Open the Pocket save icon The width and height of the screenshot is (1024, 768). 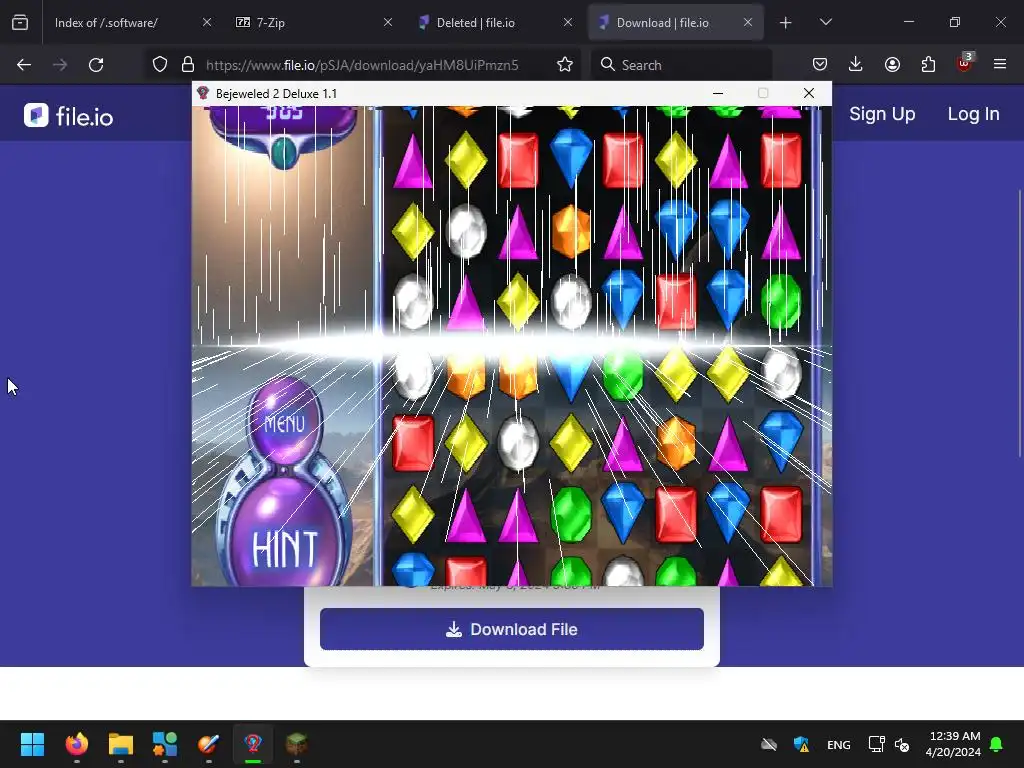[820, 65]
